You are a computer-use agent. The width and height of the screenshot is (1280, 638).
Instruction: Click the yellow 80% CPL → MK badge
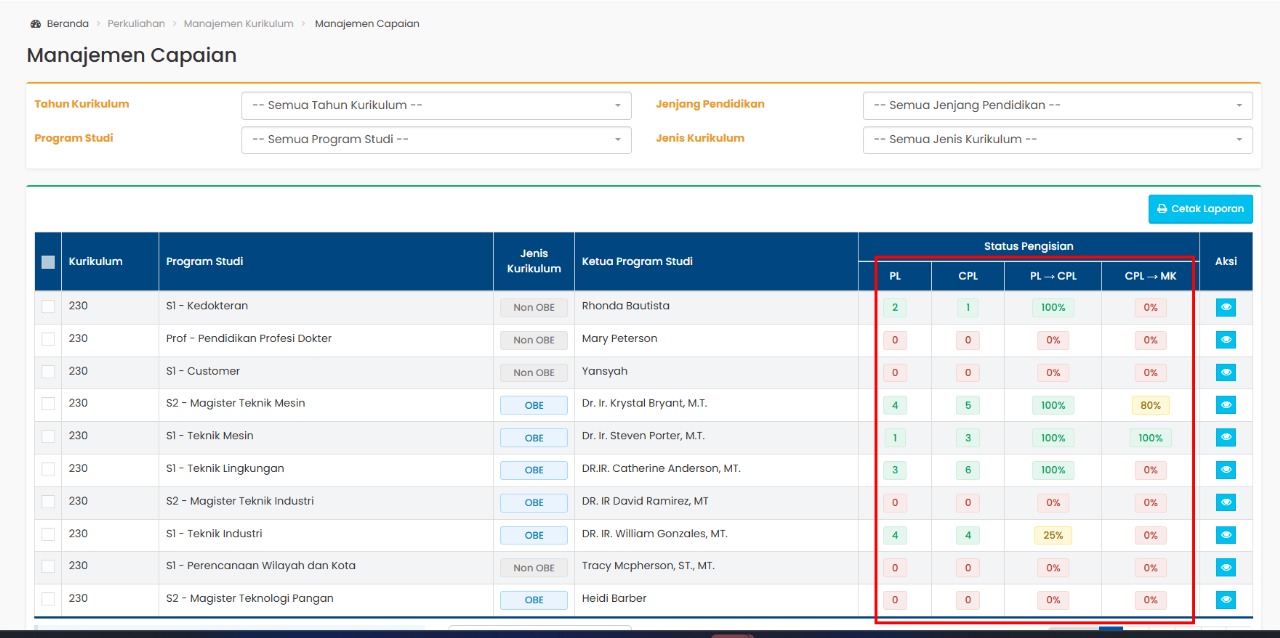pyautogui.click(x=1150, y=405)
